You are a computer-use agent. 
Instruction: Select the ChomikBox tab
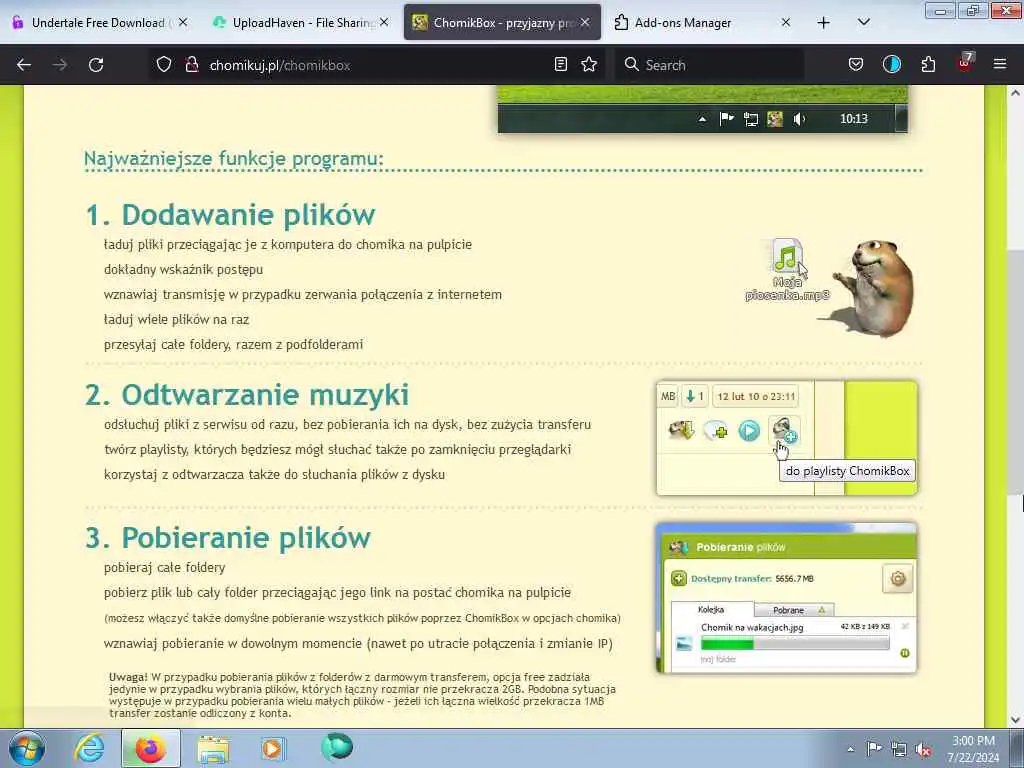502,23
